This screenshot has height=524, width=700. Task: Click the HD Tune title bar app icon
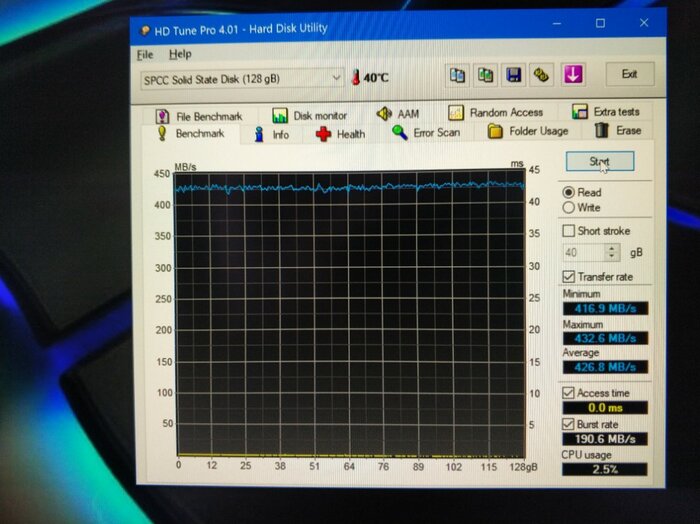coord(145,31)
